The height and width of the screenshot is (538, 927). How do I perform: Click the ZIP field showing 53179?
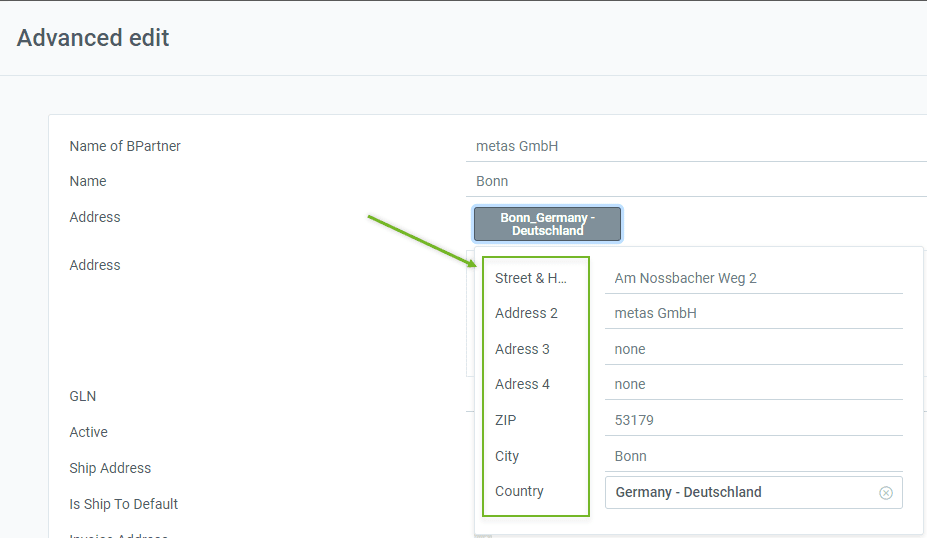(753, 420)
